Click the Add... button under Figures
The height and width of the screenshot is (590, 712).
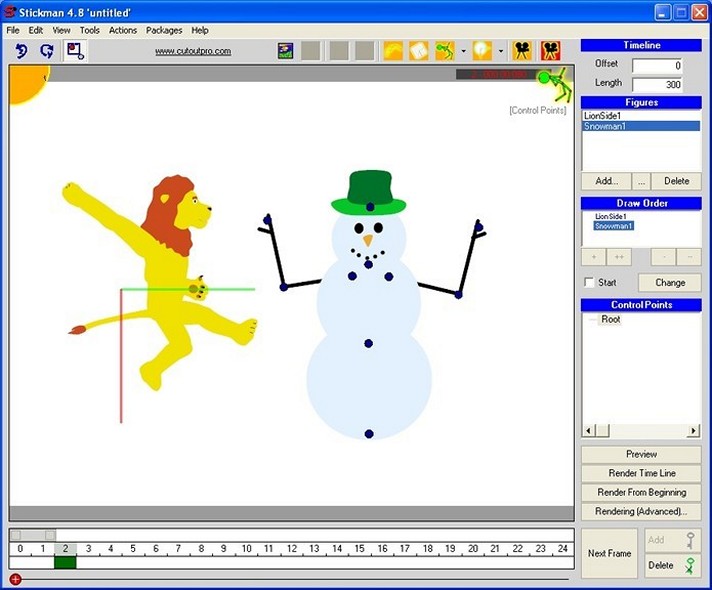pos(606,181)
